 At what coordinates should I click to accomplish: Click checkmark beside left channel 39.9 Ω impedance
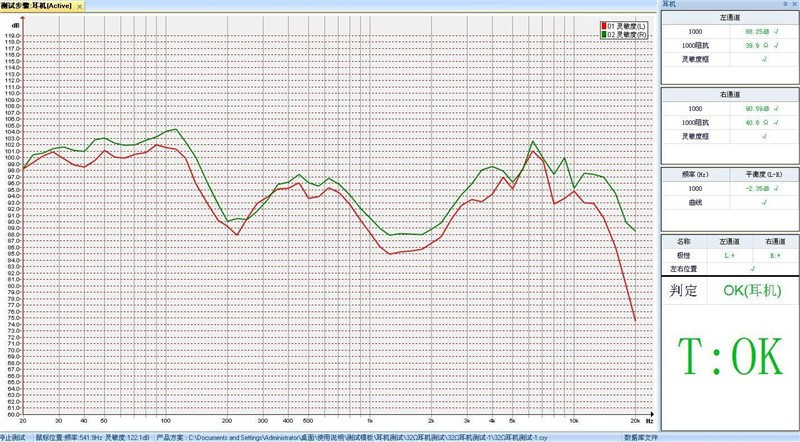[776, 46]
